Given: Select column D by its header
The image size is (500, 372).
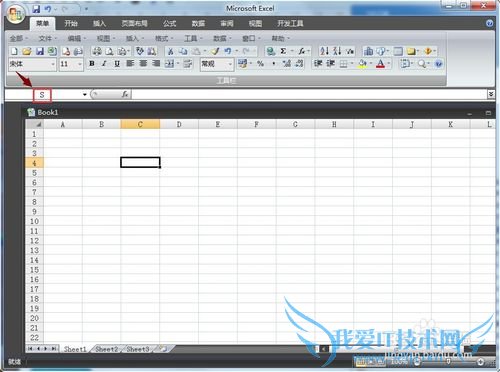Looking at the screenshot, I should click(179, 124).
